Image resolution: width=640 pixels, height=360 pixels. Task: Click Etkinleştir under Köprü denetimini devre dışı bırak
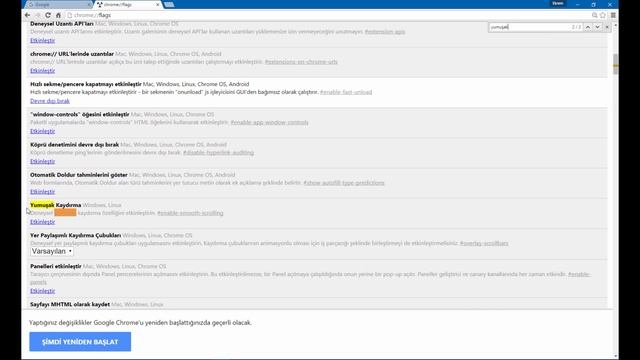[x=42, y=161]
